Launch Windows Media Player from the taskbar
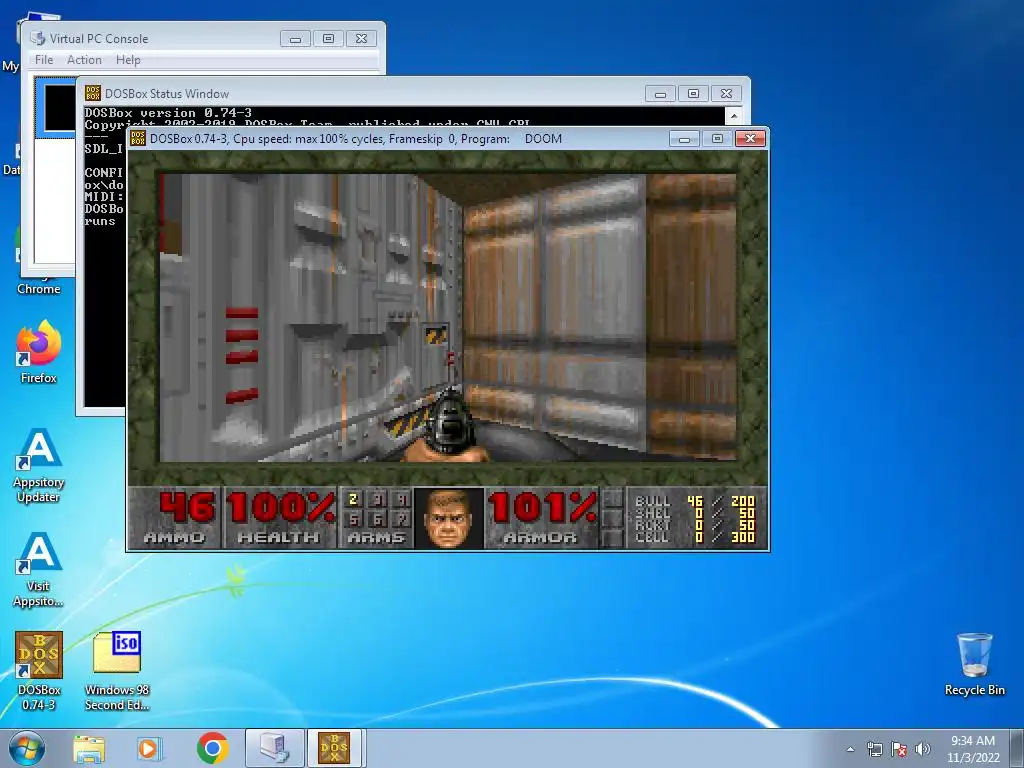The height and width of the screenshot is (768, 1024). tap(150, 748)
